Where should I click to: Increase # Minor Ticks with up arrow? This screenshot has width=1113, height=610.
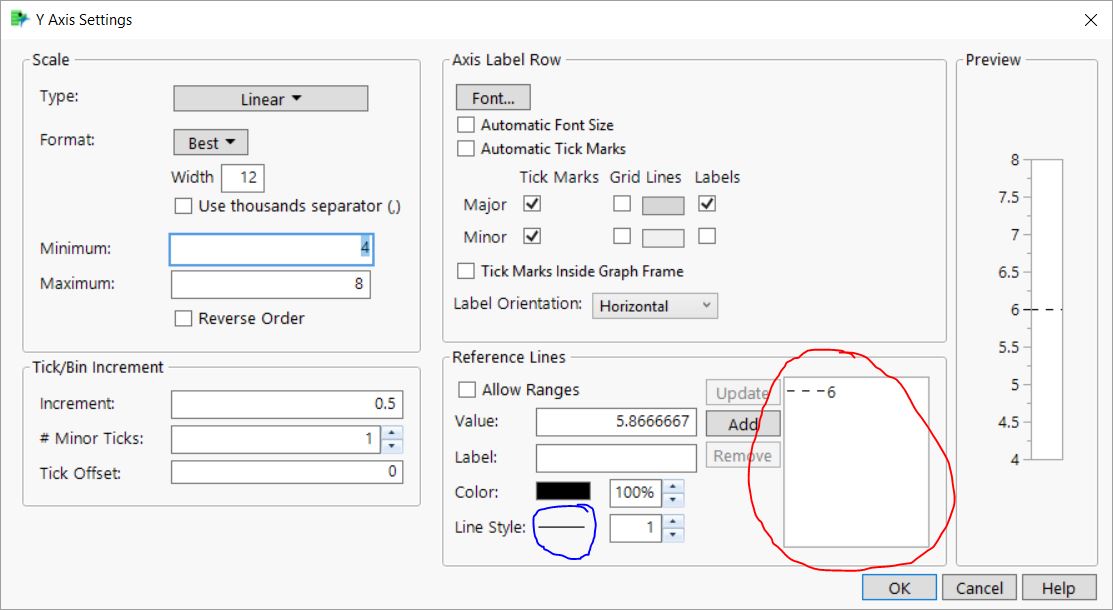click(392, 432)
